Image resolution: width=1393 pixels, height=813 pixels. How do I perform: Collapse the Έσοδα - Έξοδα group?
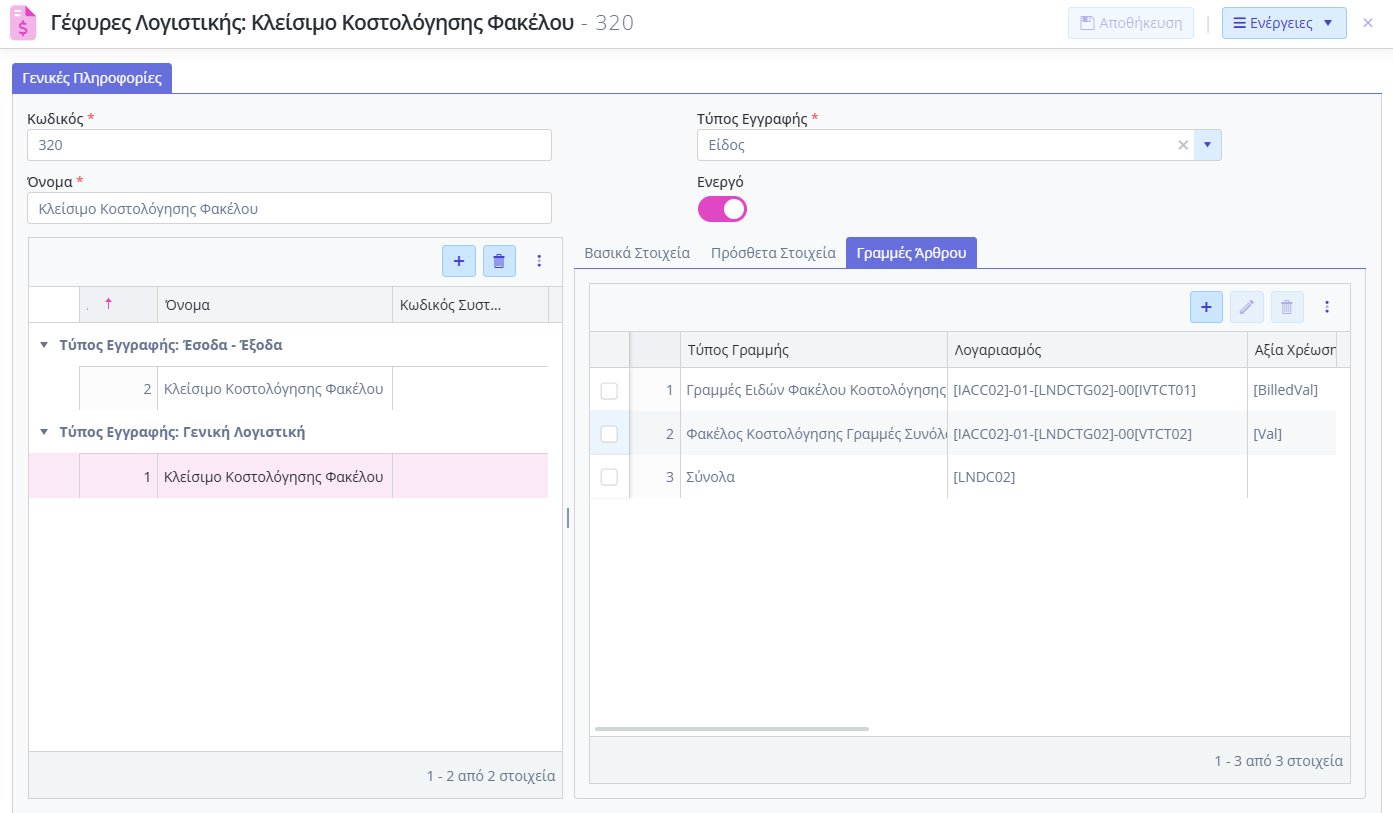(44, 345)
